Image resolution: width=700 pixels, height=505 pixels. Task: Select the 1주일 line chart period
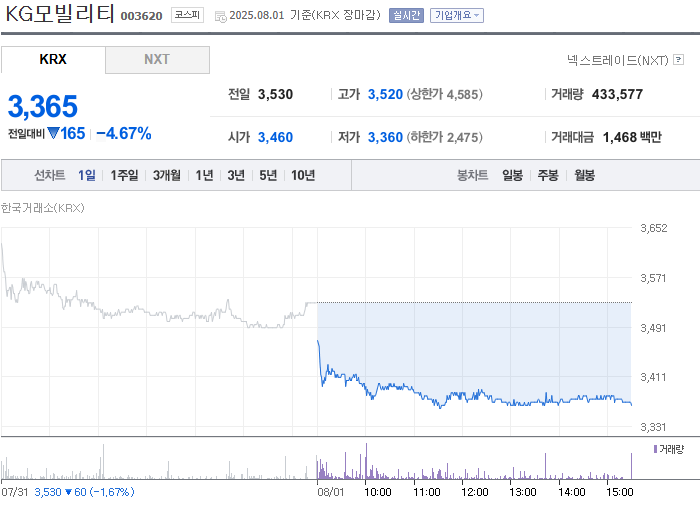(x=124, y=175)
